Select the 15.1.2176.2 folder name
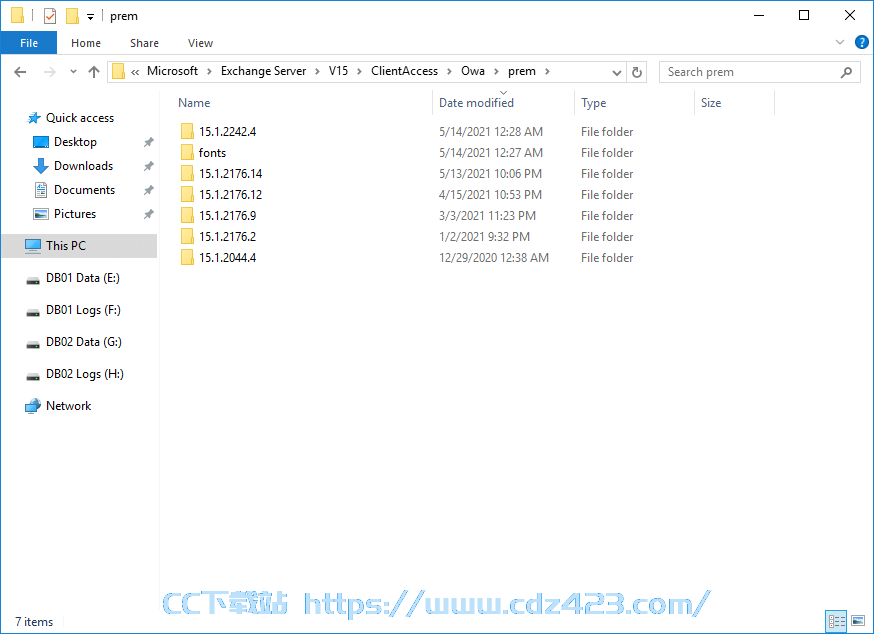Viewport: 874px width, 634px height. [x=227, y=236]
